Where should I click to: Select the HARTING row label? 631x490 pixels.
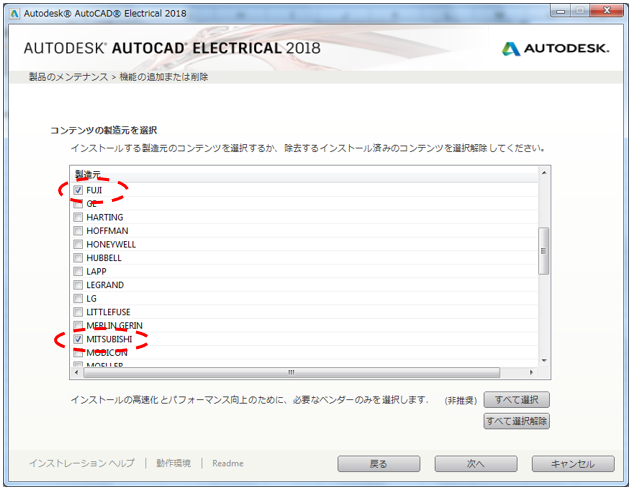(105, 217)
